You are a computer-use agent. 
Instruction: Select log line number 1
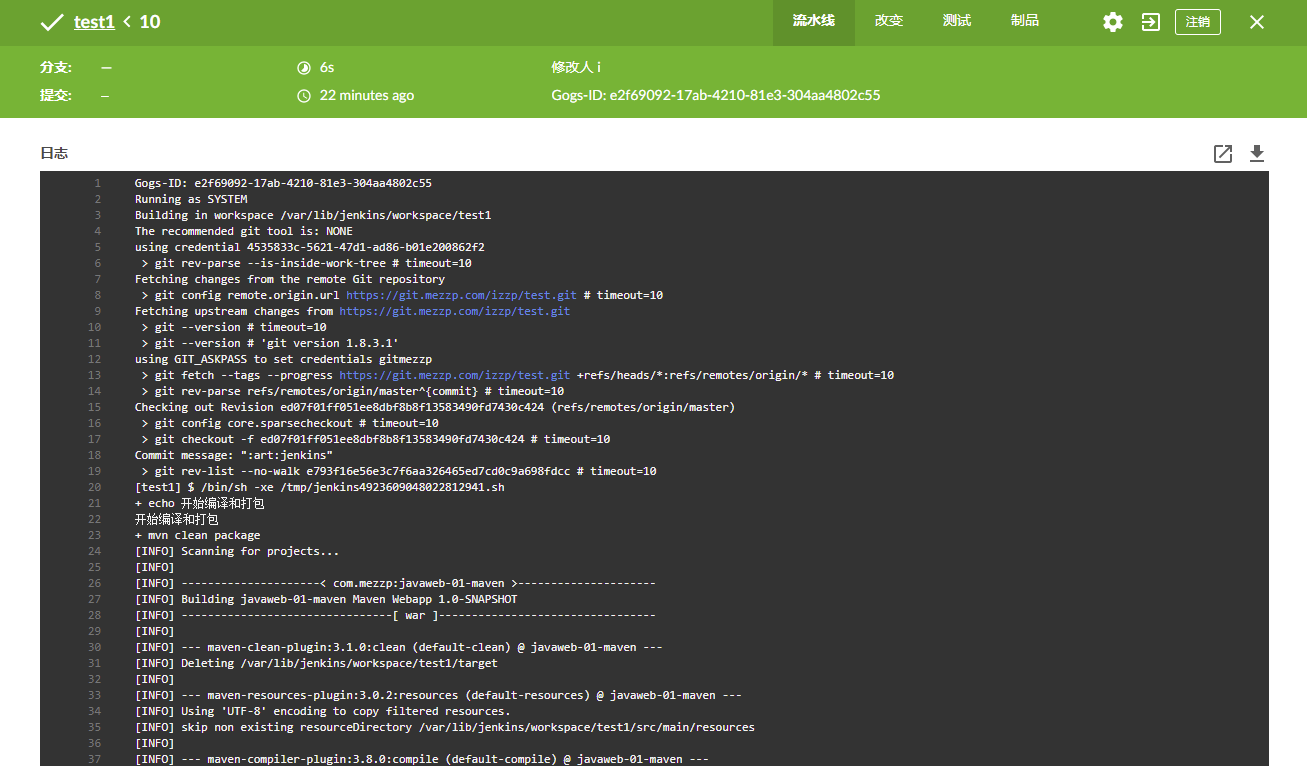click(x=98, y=183)
